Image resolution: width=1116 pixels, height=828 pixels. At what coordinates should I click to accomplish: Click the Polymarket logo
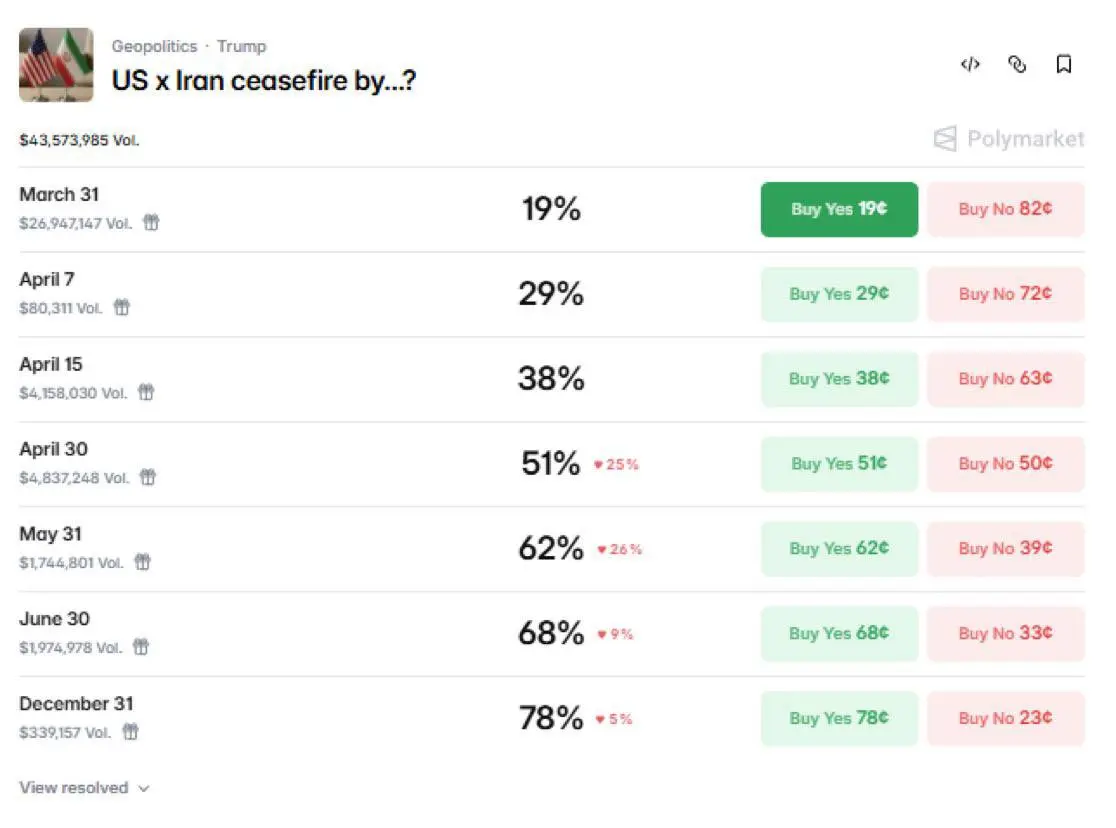point(1008,139)
